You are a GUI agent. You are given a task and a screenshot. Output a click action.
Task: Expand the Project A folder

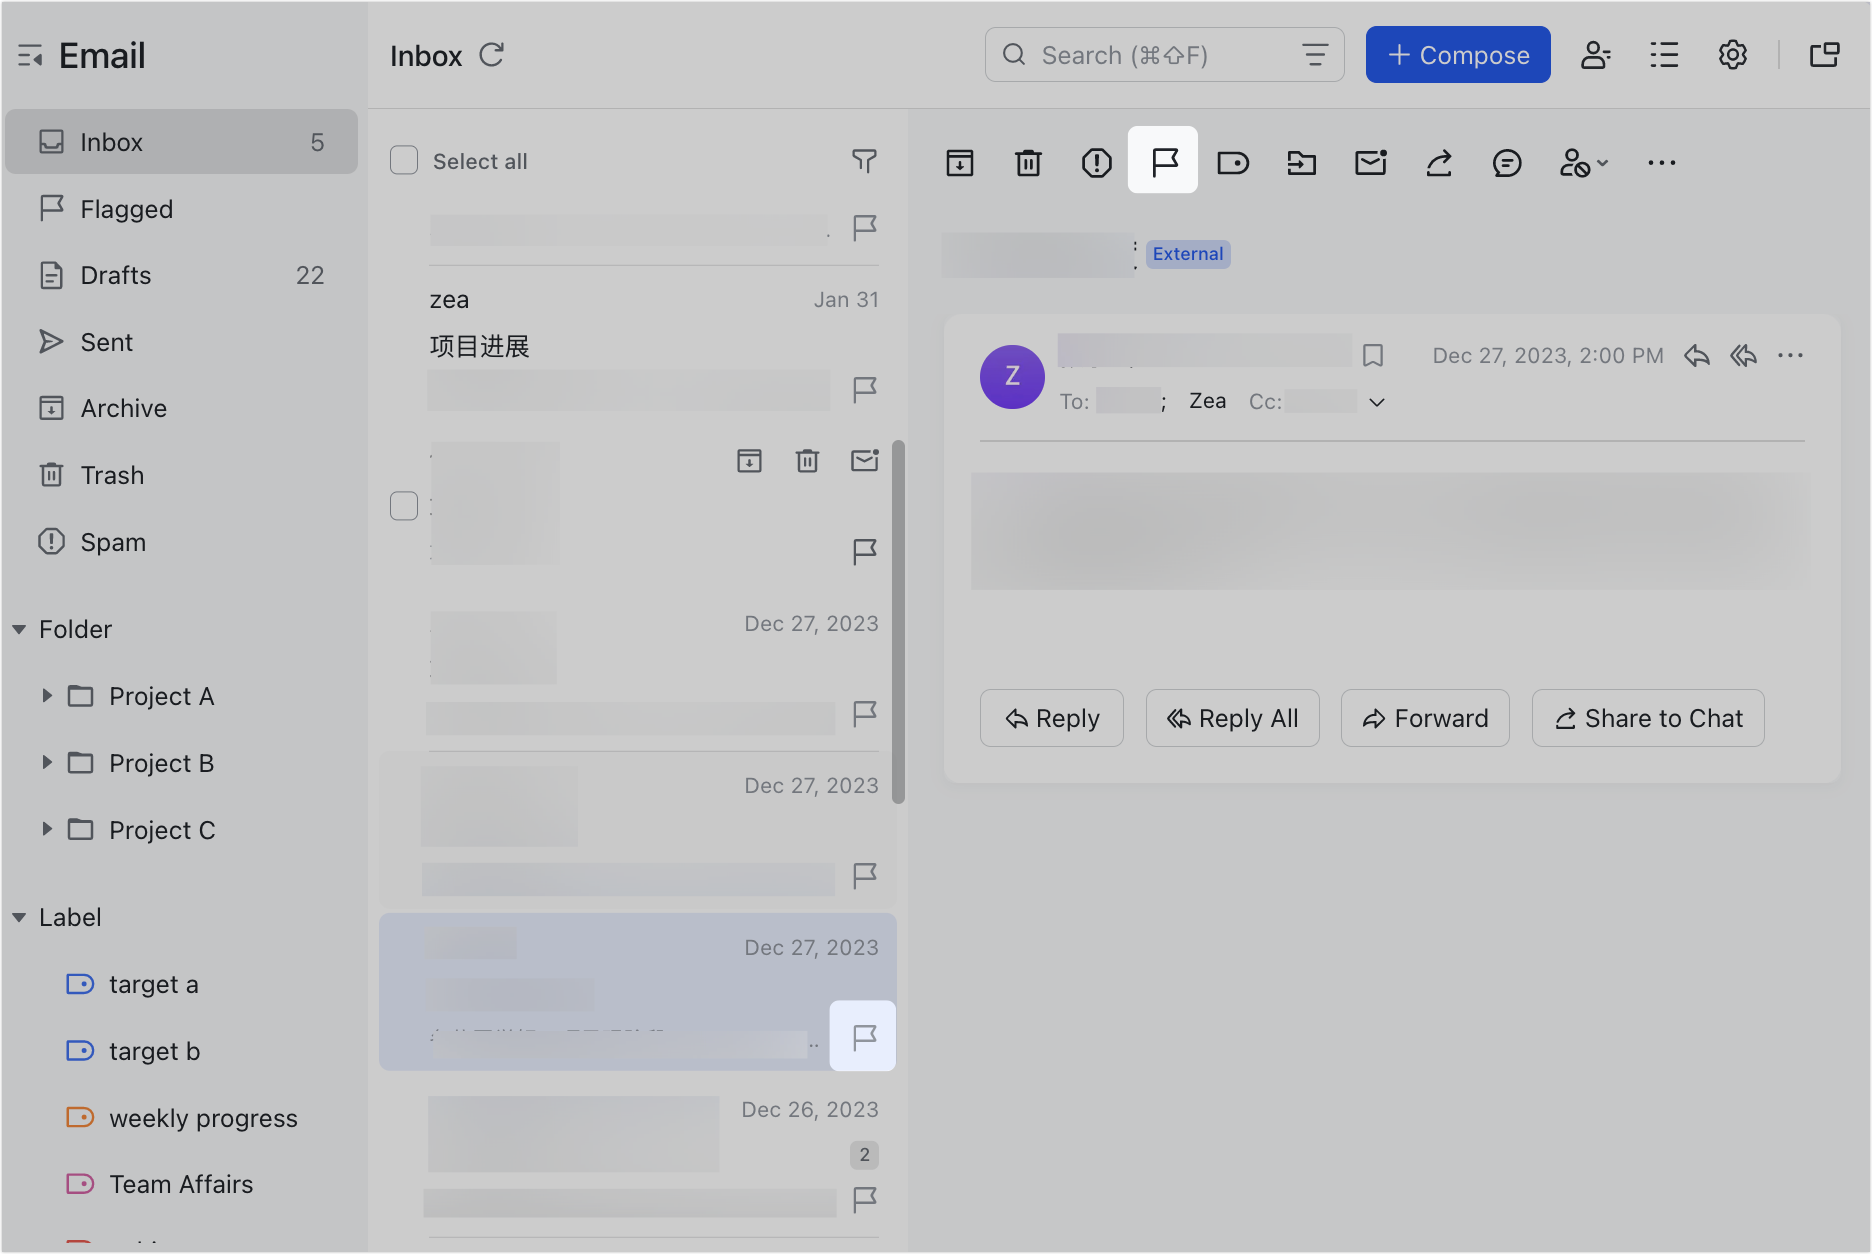(x=47, y=696)
